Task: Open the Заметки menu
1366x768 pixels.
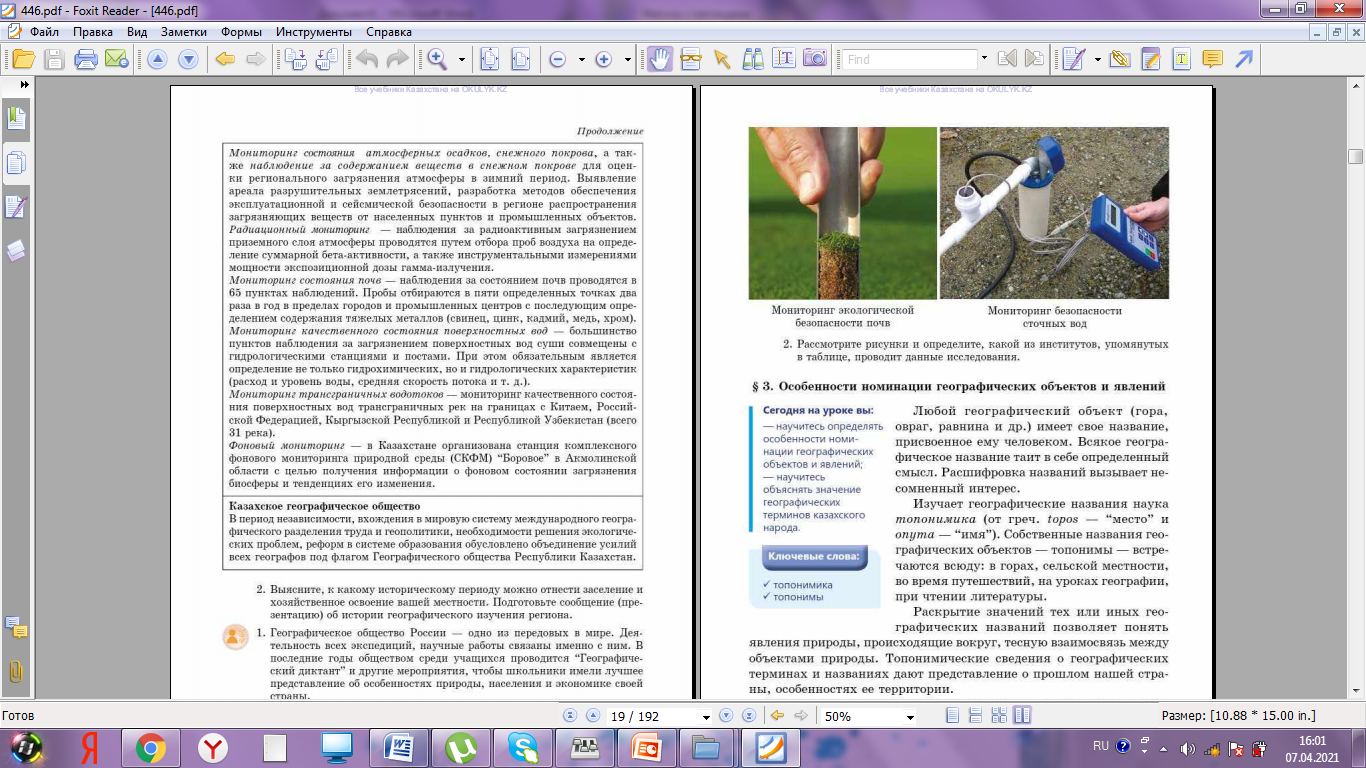Action: click(x=184, y=32)
